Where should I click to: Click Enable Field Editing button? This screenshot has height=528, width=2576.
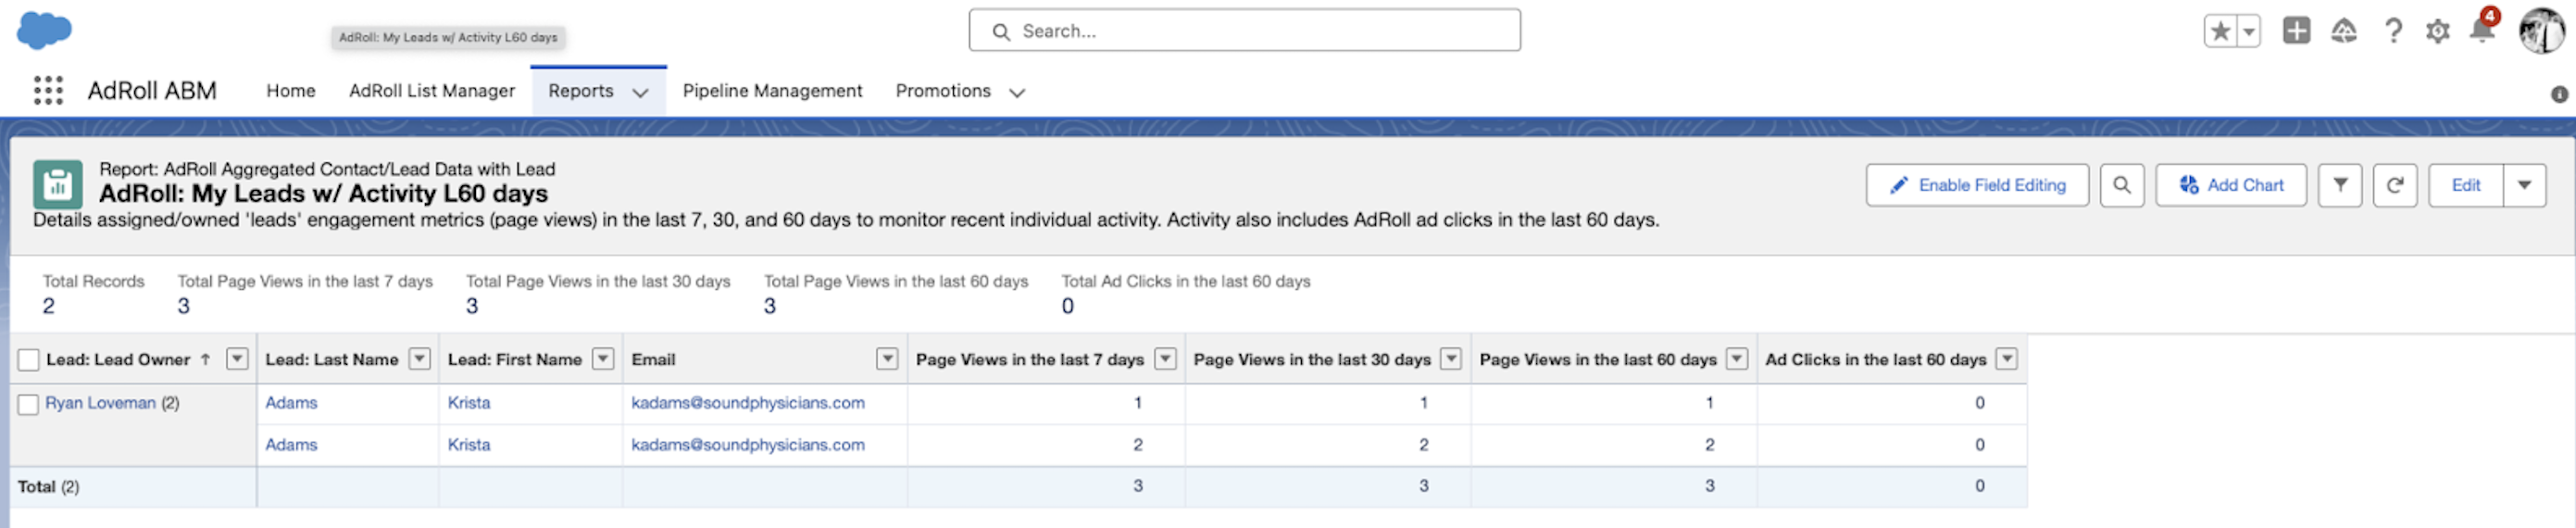(1976, 185)
